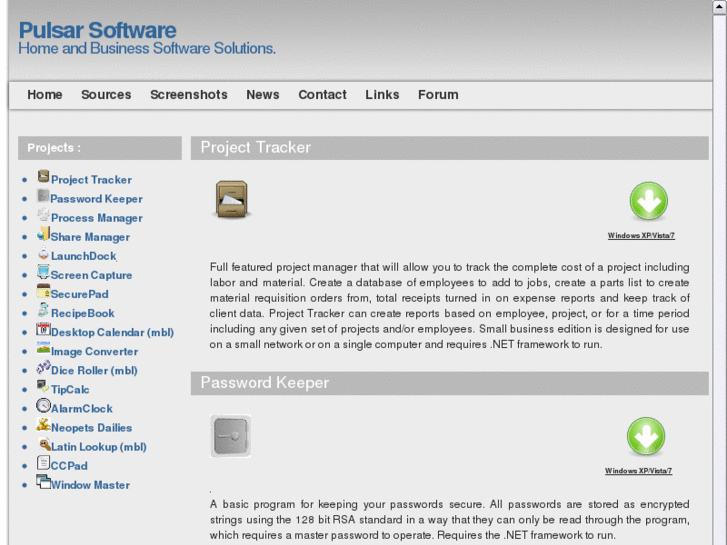Open the Contact page
Viewport: 727px width, 545px height.
[x=322, y=95]
